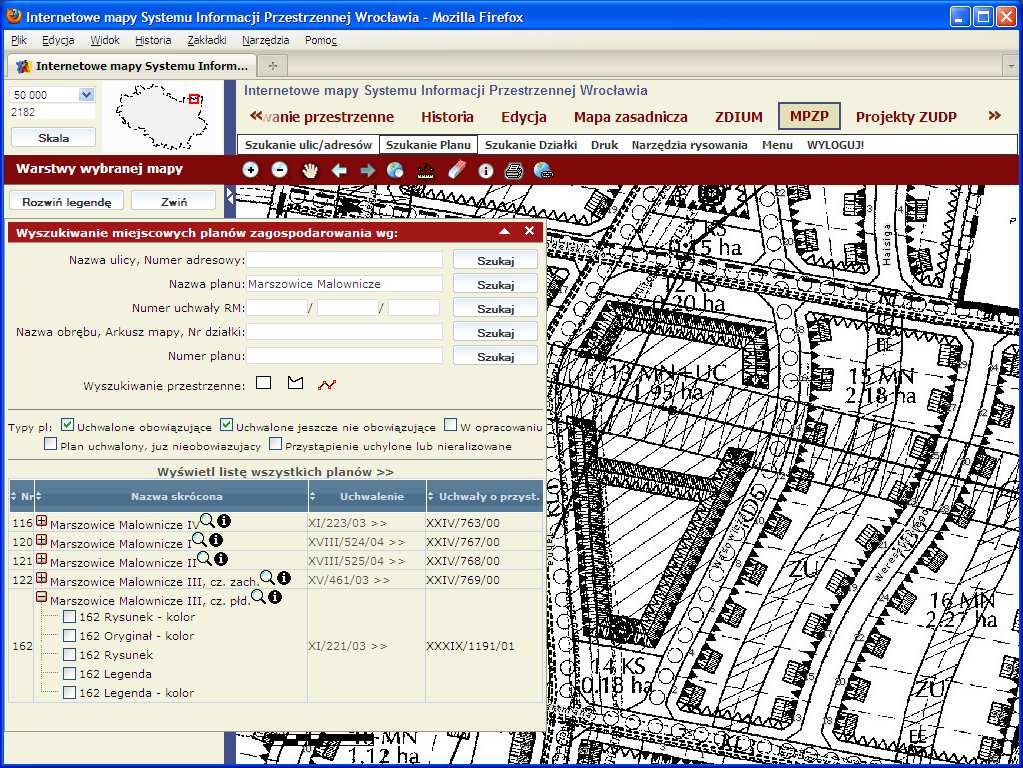Click 'Szukaj' beside the 'Nazwa planu' field
Image resolution: width=1023 pixels, height=768 pixels.
tap(496, 284)
